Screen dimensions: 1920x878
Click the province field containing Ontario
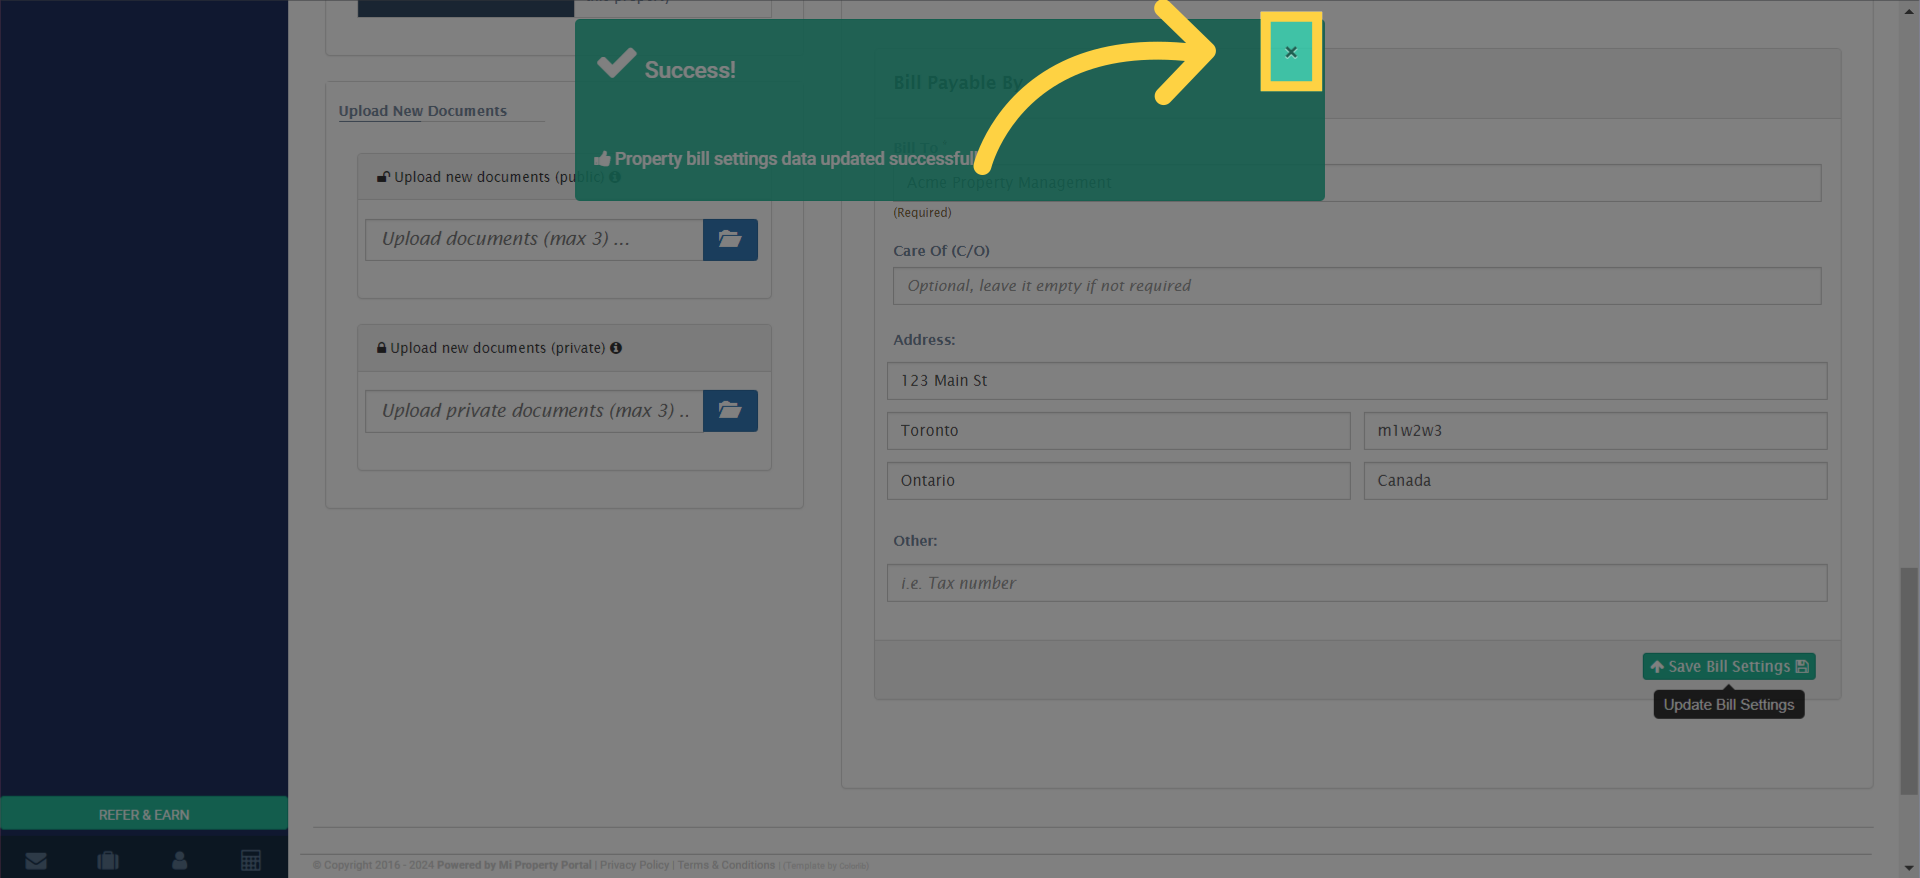tap(1118, 481)
